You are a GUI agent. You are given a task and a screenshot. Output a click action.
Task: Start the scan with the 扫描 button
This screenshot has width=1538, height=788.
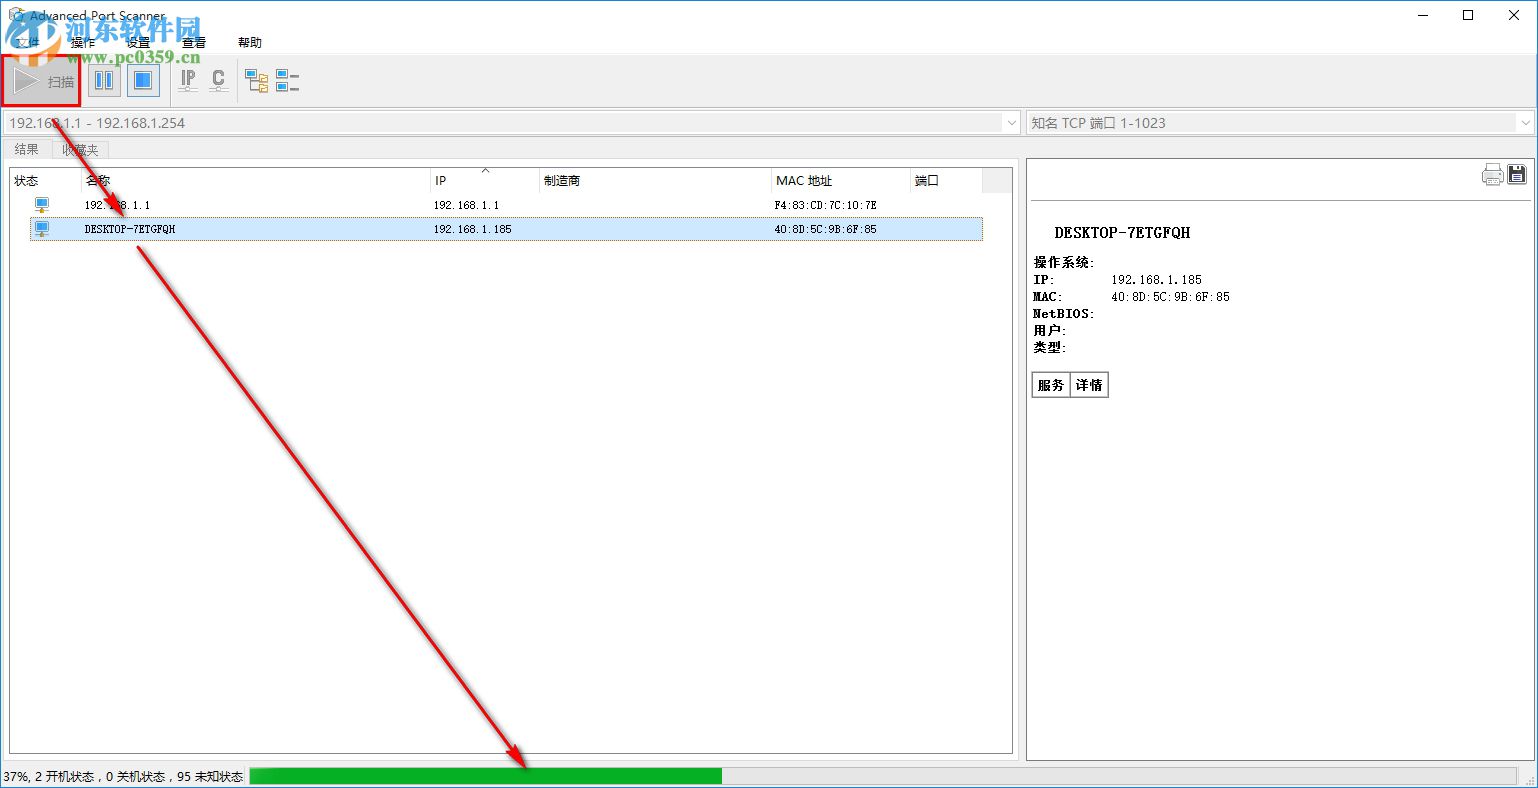tap(41, 80)
